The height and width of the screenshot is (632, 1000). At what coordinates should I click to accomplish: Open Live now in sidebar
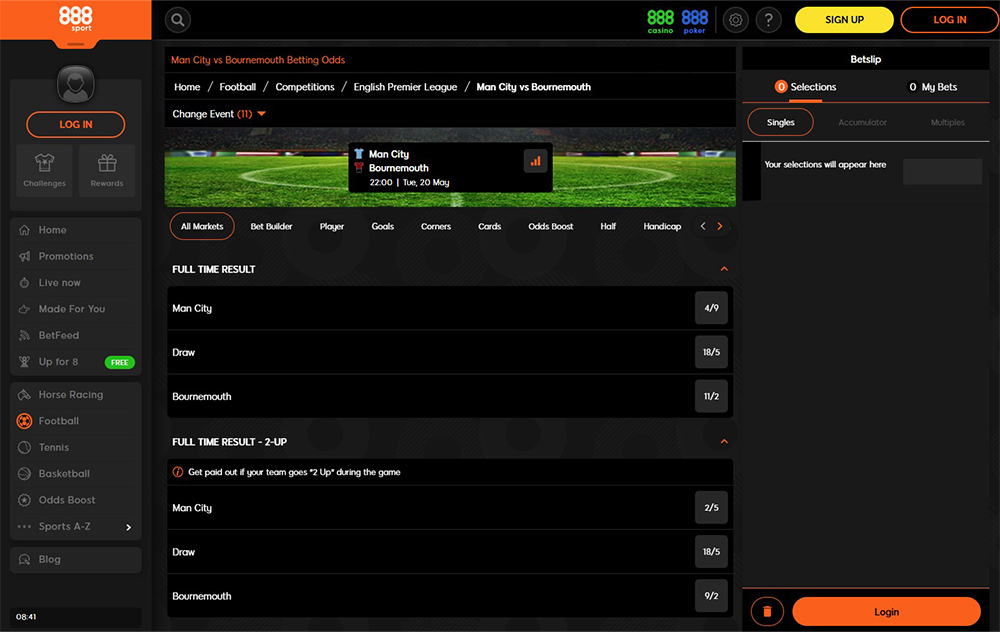76,283
